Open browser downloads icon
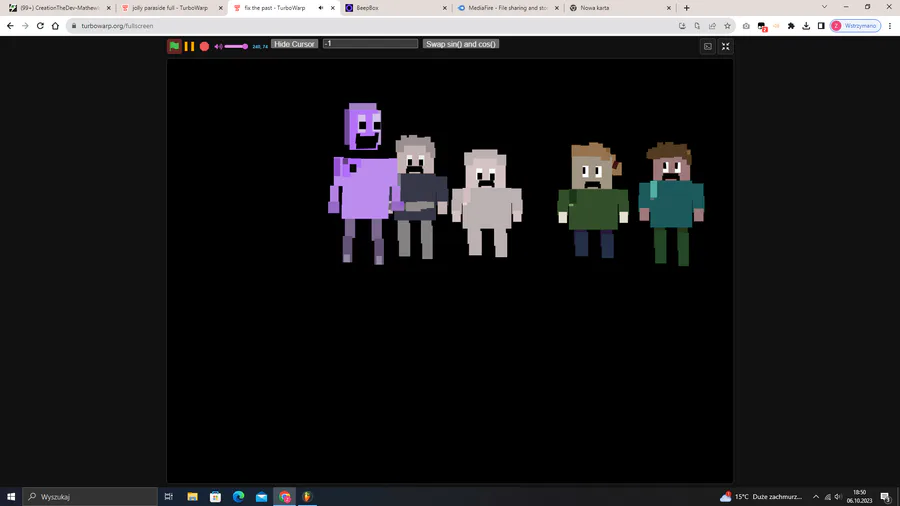The width and height of the screenshot is (900, 506). tap(806, 26)
